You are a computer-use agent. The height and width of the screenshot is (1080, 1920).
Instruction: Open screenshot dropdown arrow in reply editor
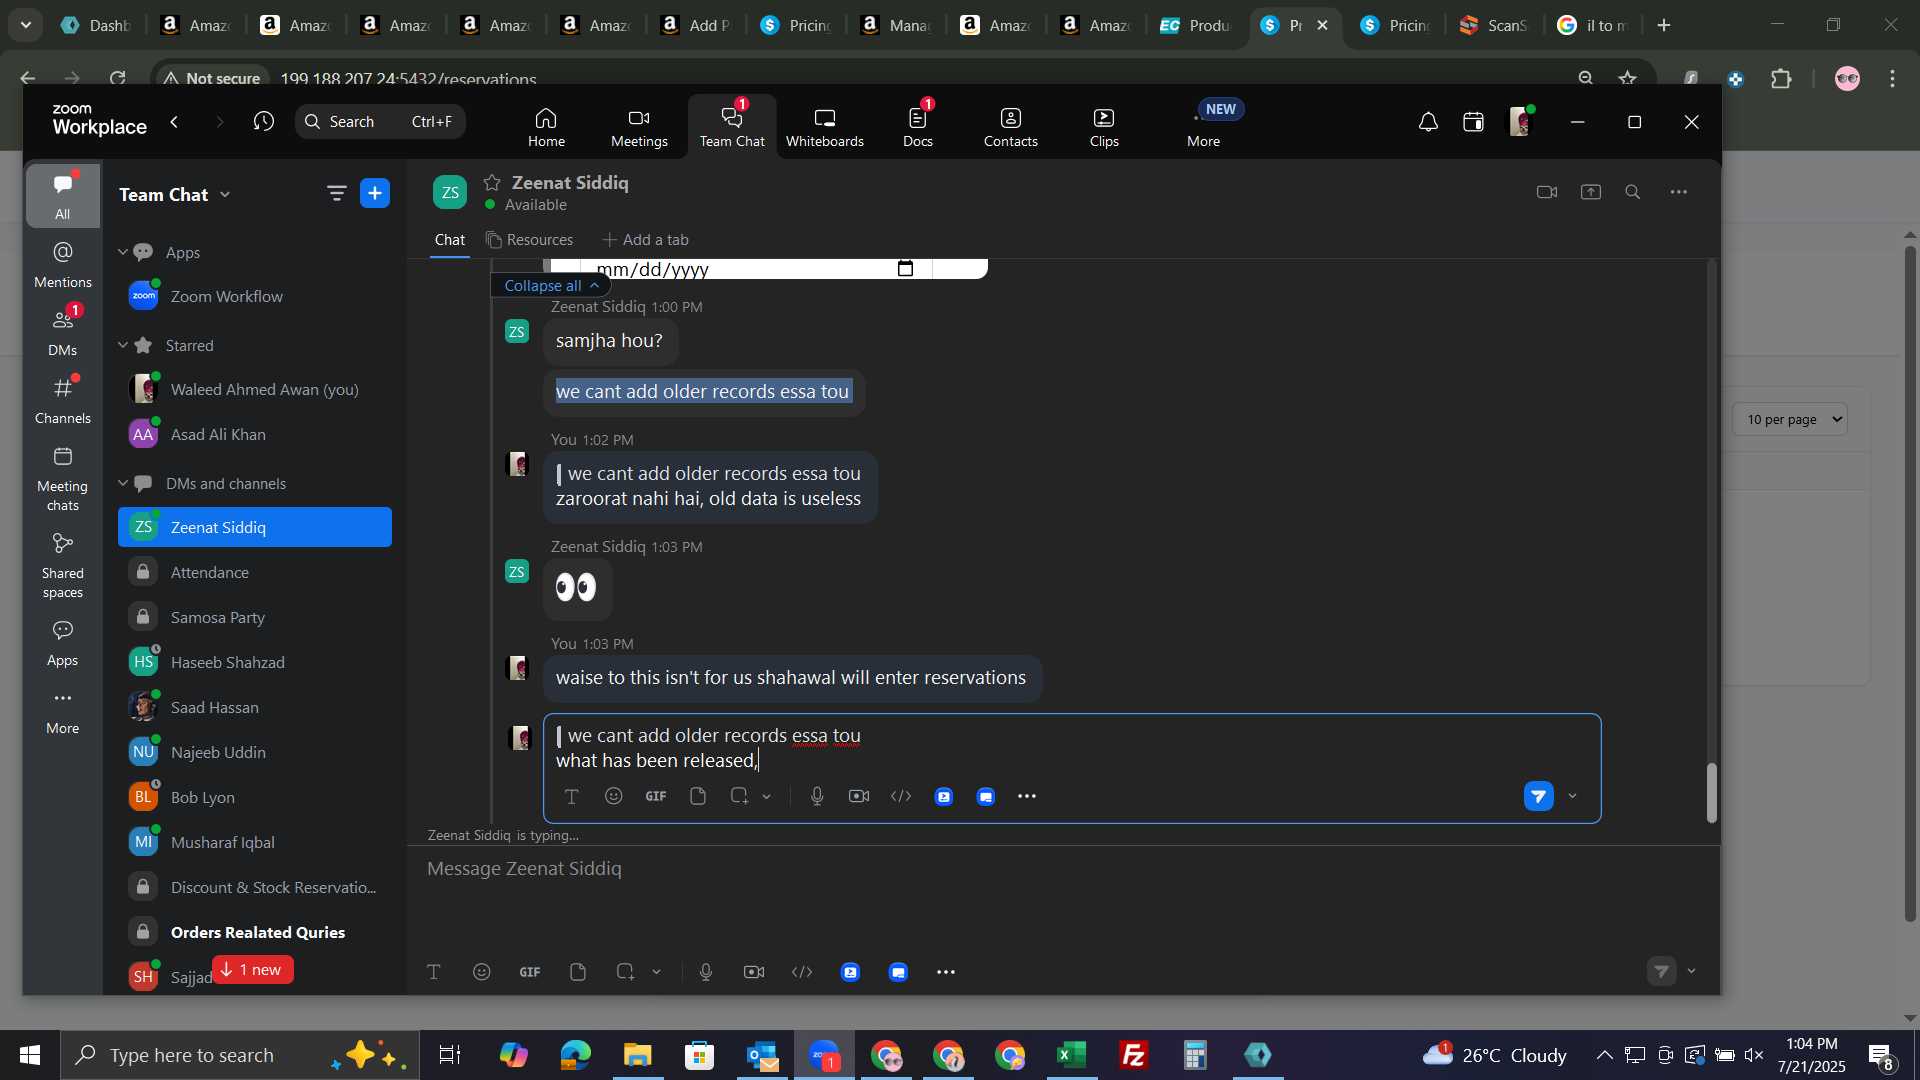[x=767, y=797]
